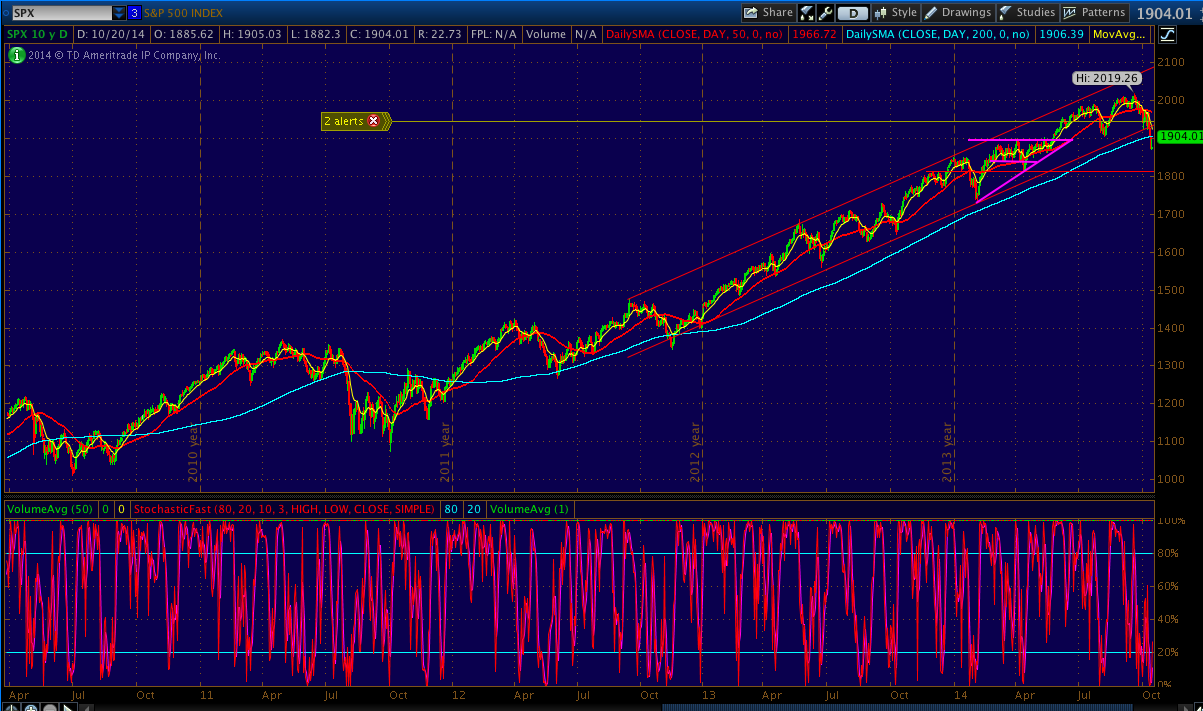Click the zoom out minus icon
1203x711 pixels.
[49, 707]
